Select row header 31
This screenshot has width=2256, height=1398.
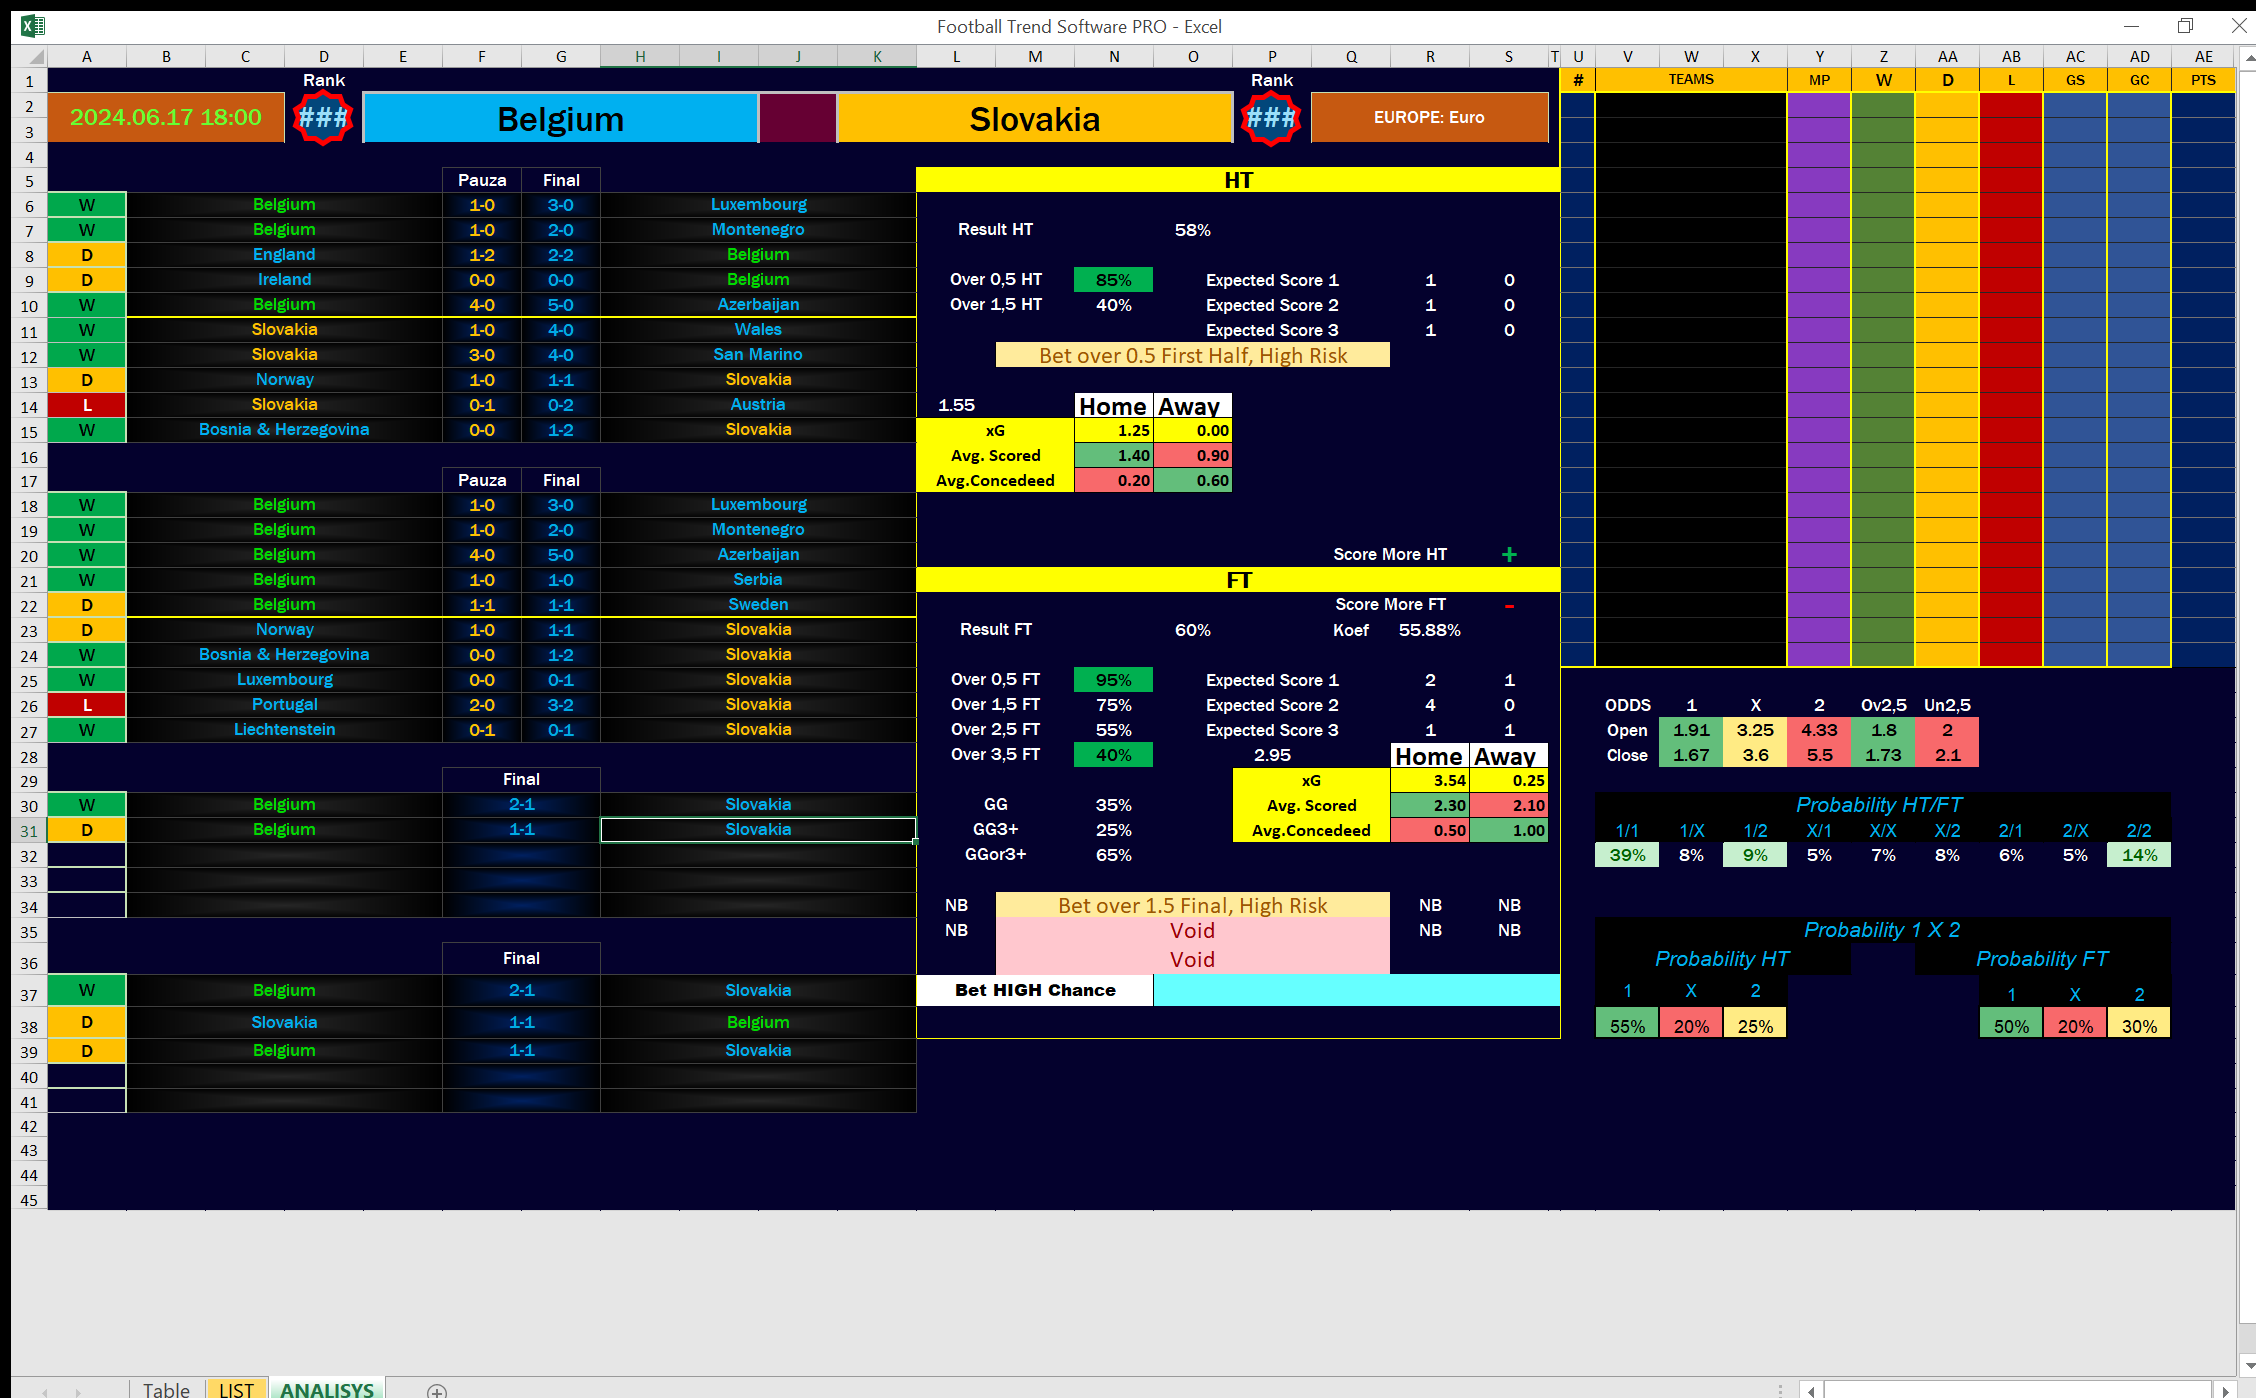pyautogui.click(x=29, y=831)
